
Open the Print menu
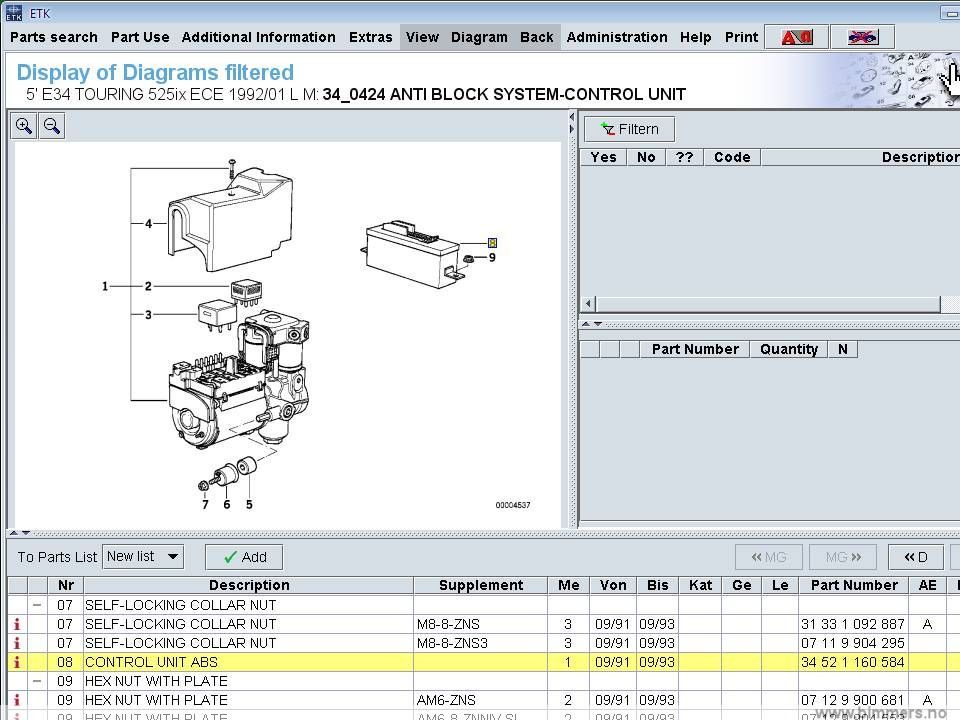[x=741, y=37]
